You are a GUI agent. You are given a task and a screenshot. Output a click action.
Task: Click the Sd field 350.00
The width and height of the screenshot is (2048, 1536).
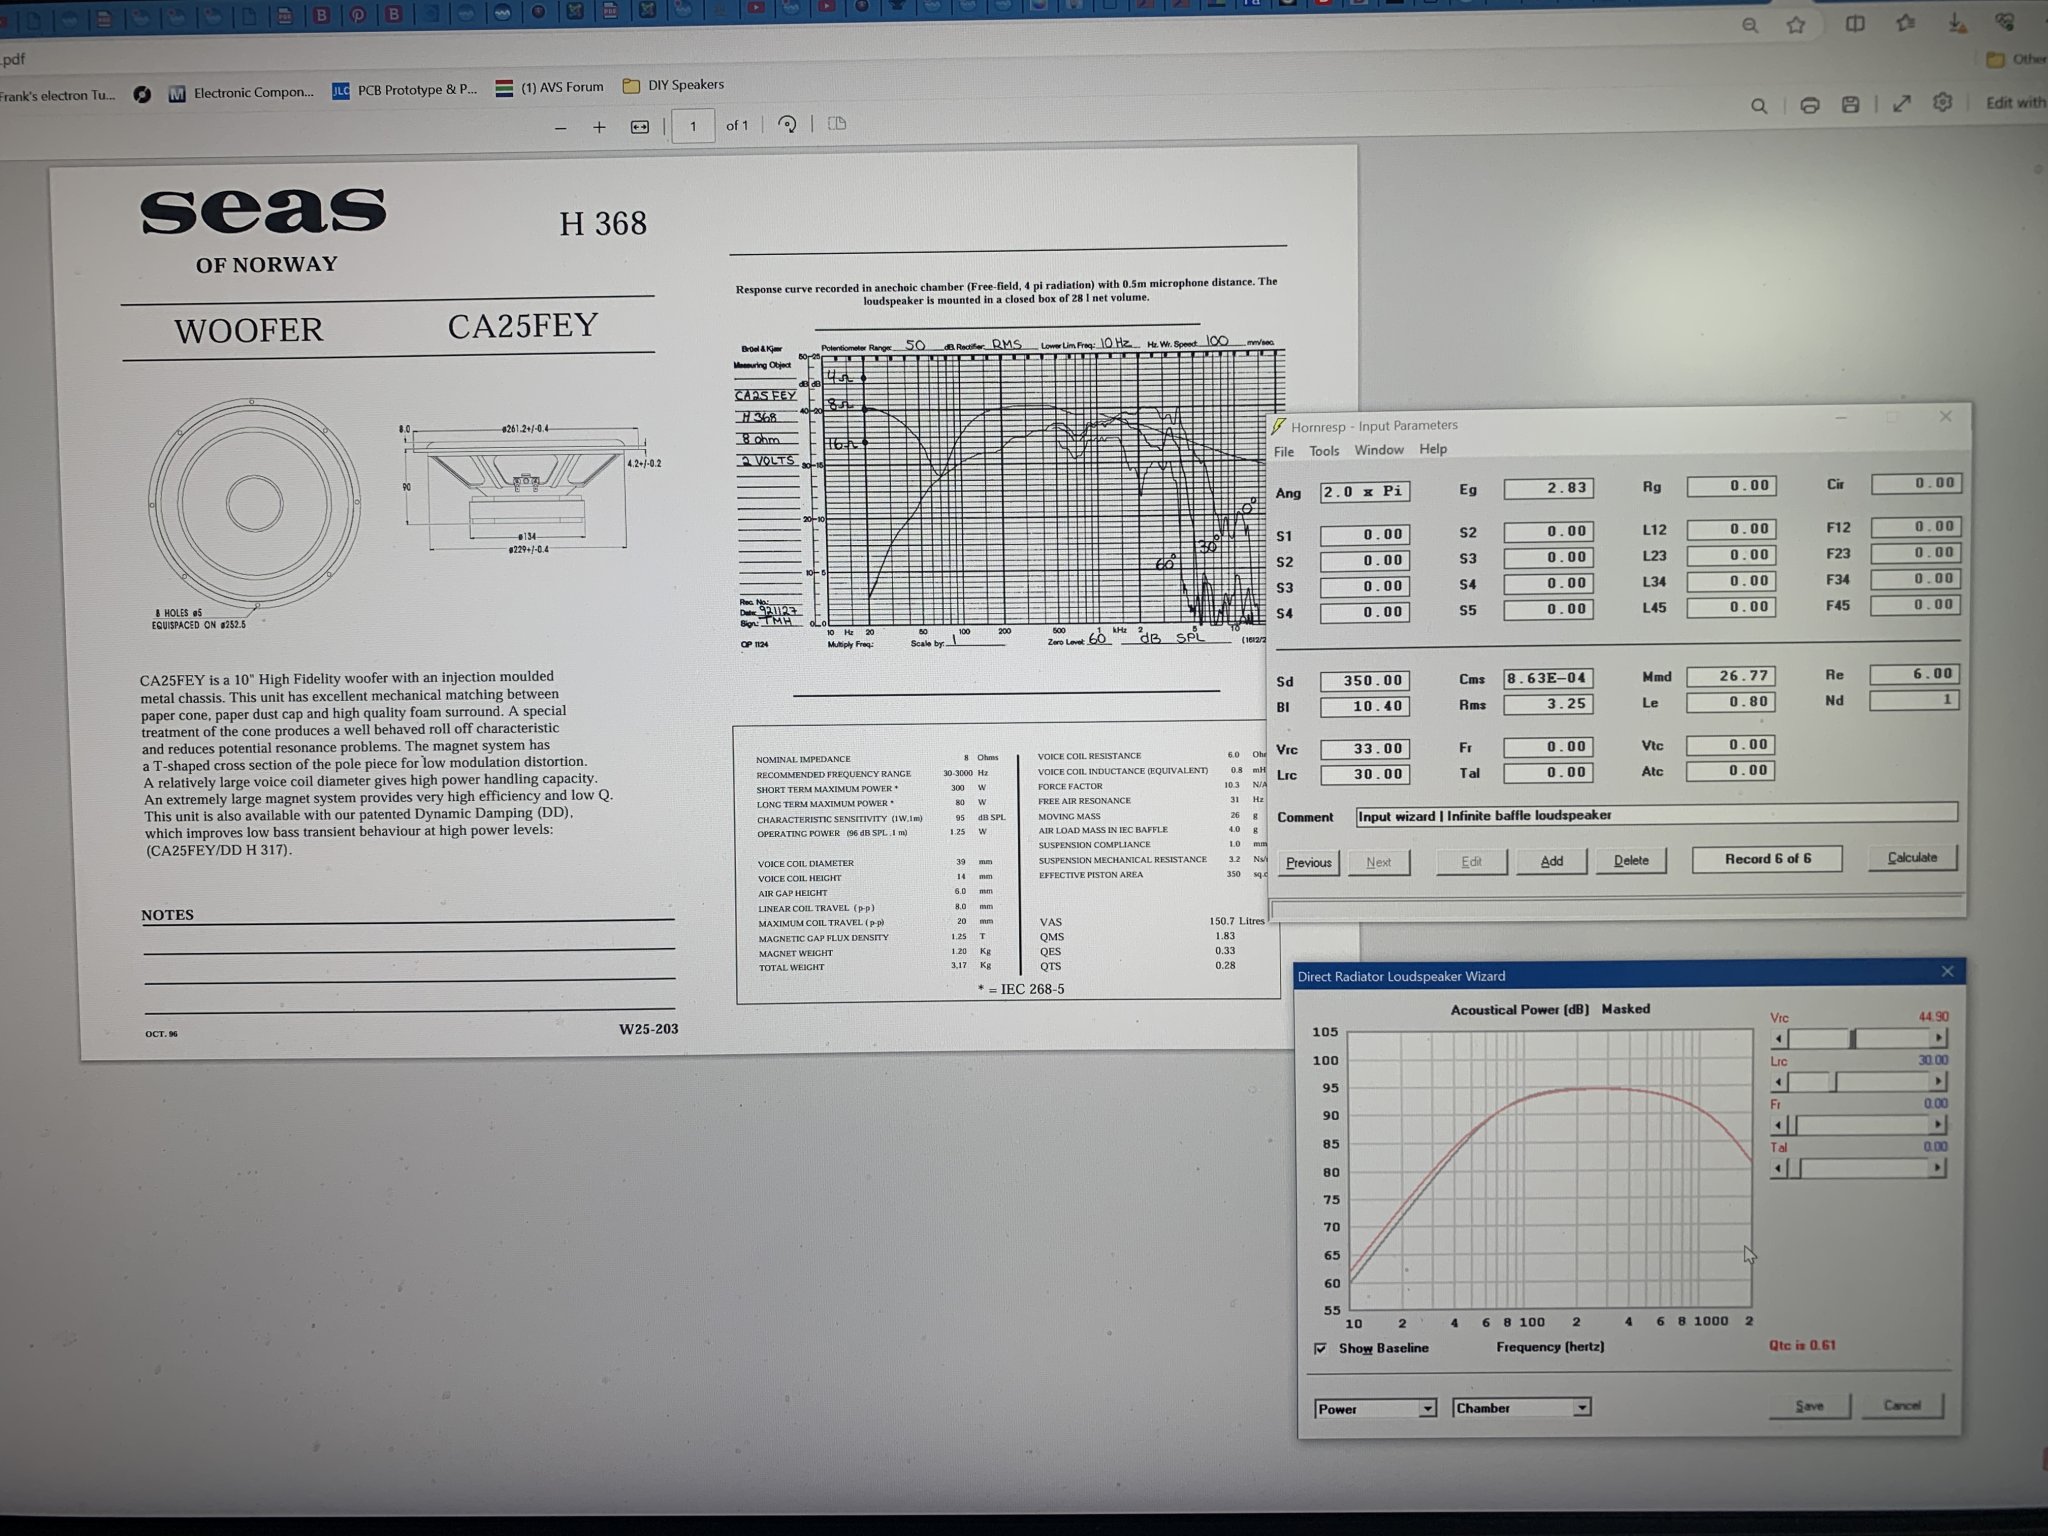pos(1365,681)
